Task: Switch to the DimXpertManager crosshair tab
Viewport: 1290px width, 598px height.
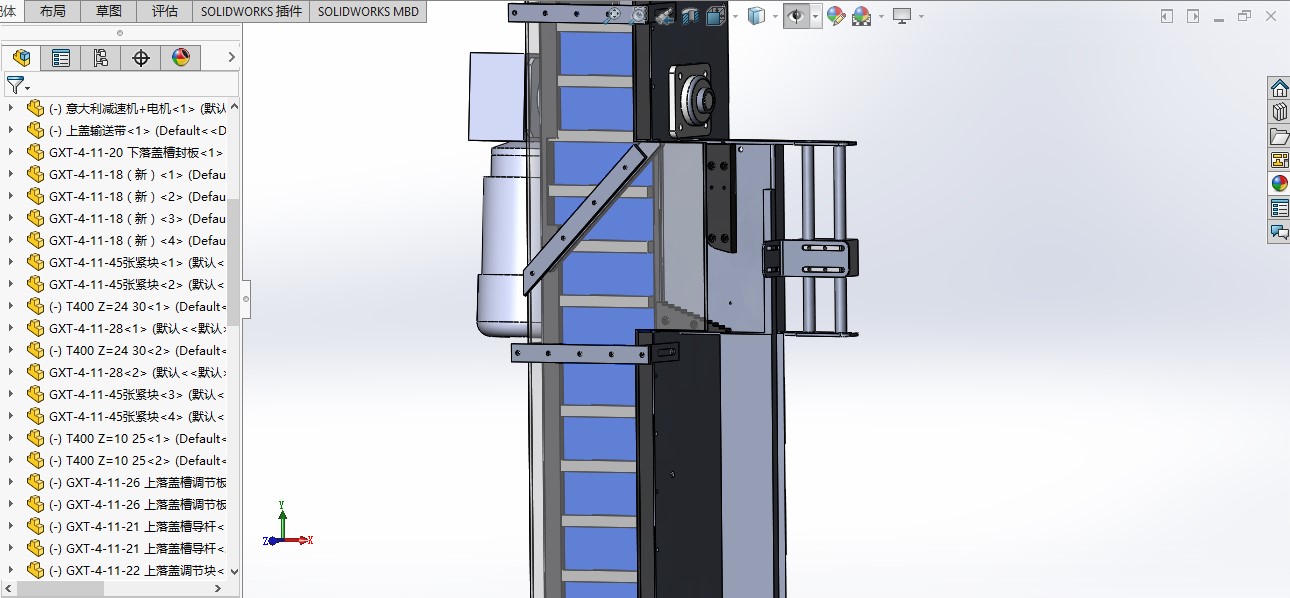Action: (141, 58)
